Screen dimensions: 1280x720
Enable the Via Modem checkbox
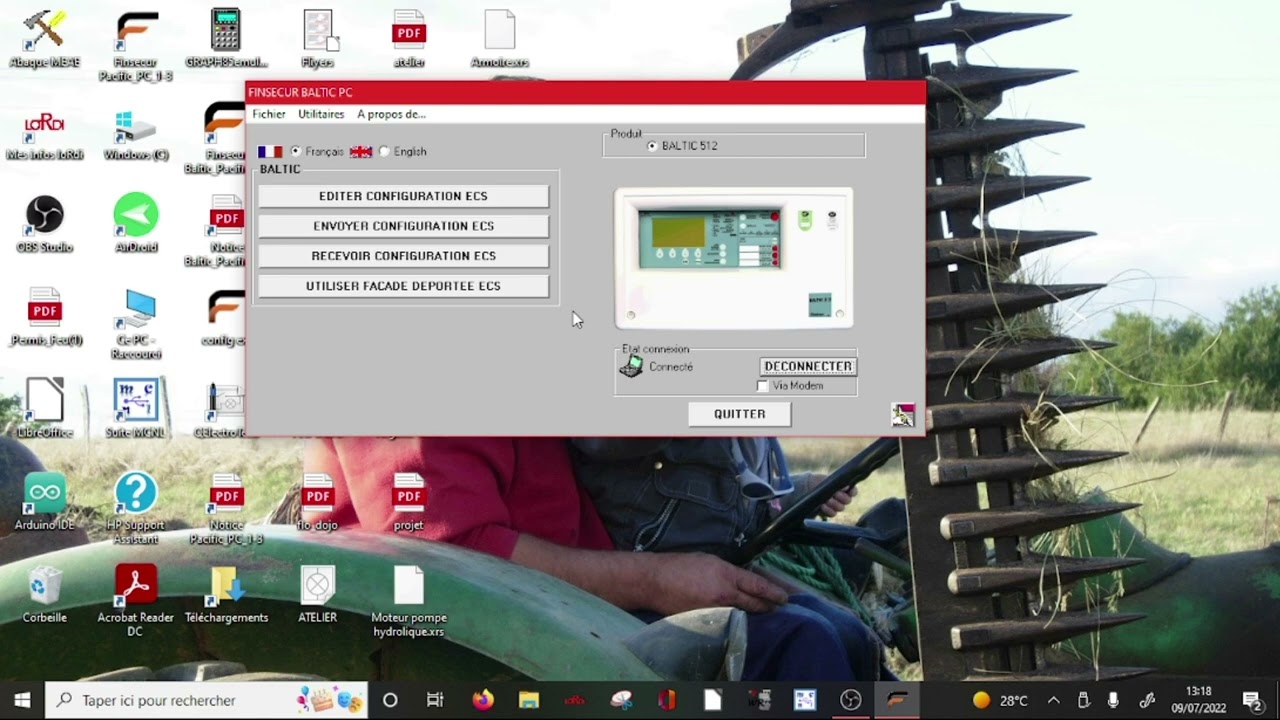tap(763, 386)
